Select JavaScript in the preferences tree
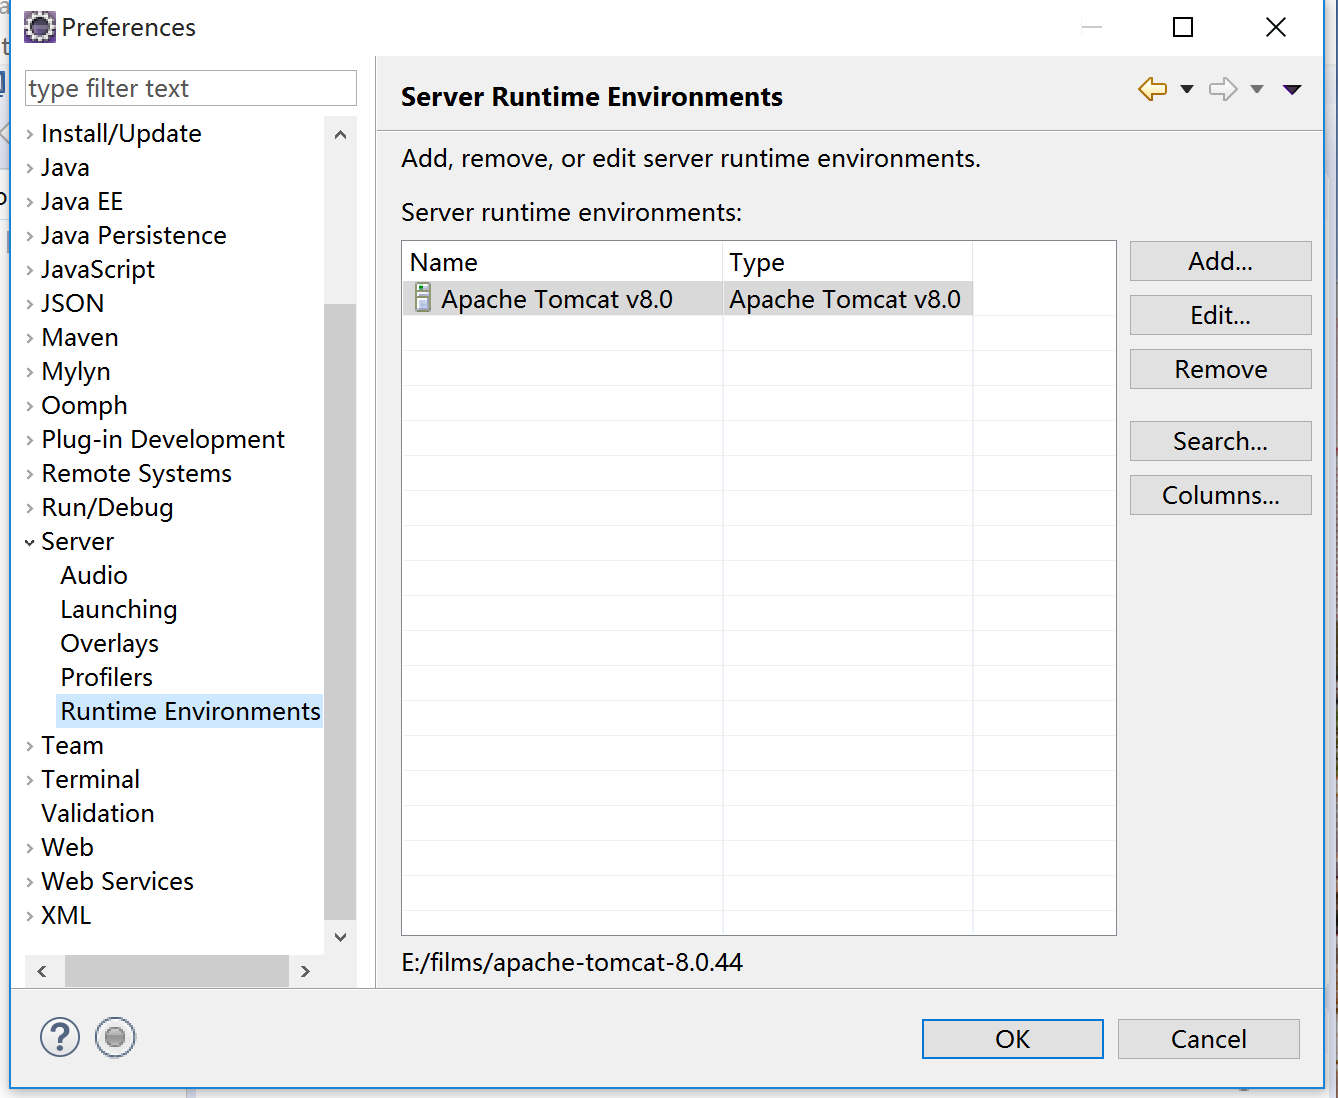The image size is (1338, 1098). point(98,269)
